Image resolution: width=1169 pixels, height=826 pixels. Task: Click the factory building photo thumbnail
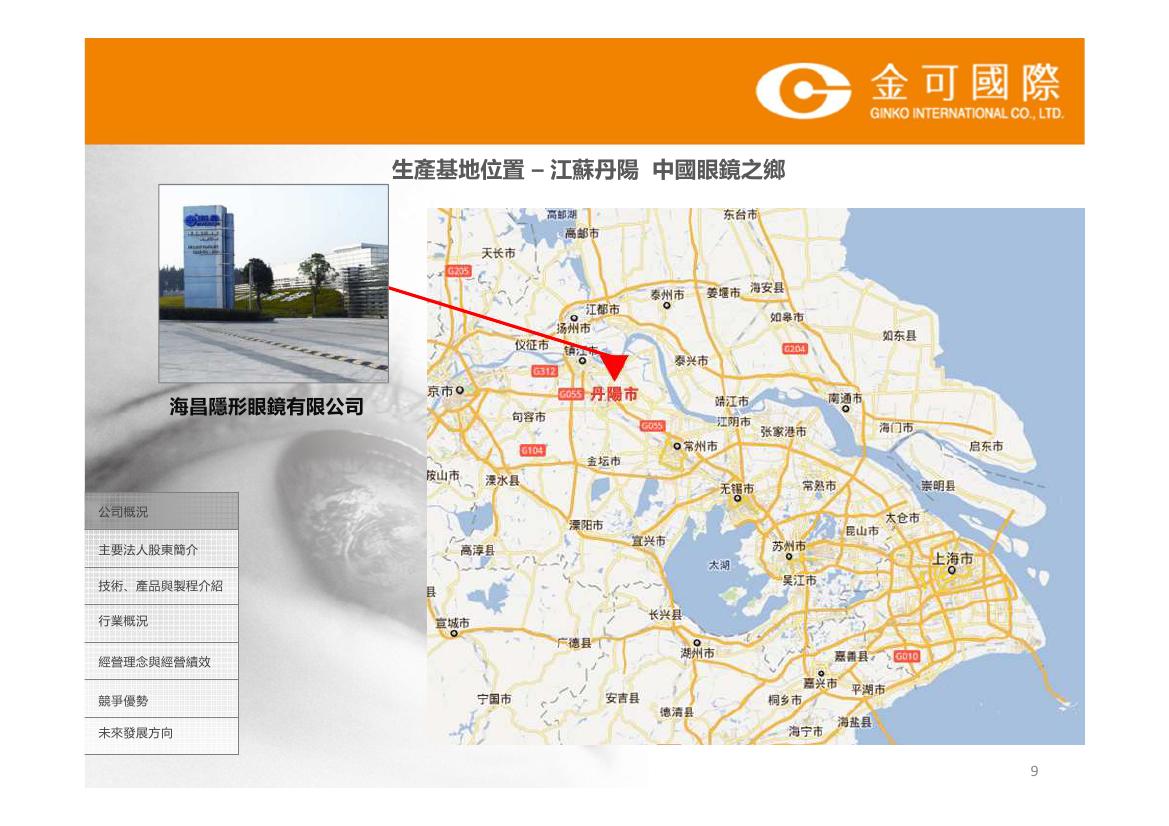274,283
